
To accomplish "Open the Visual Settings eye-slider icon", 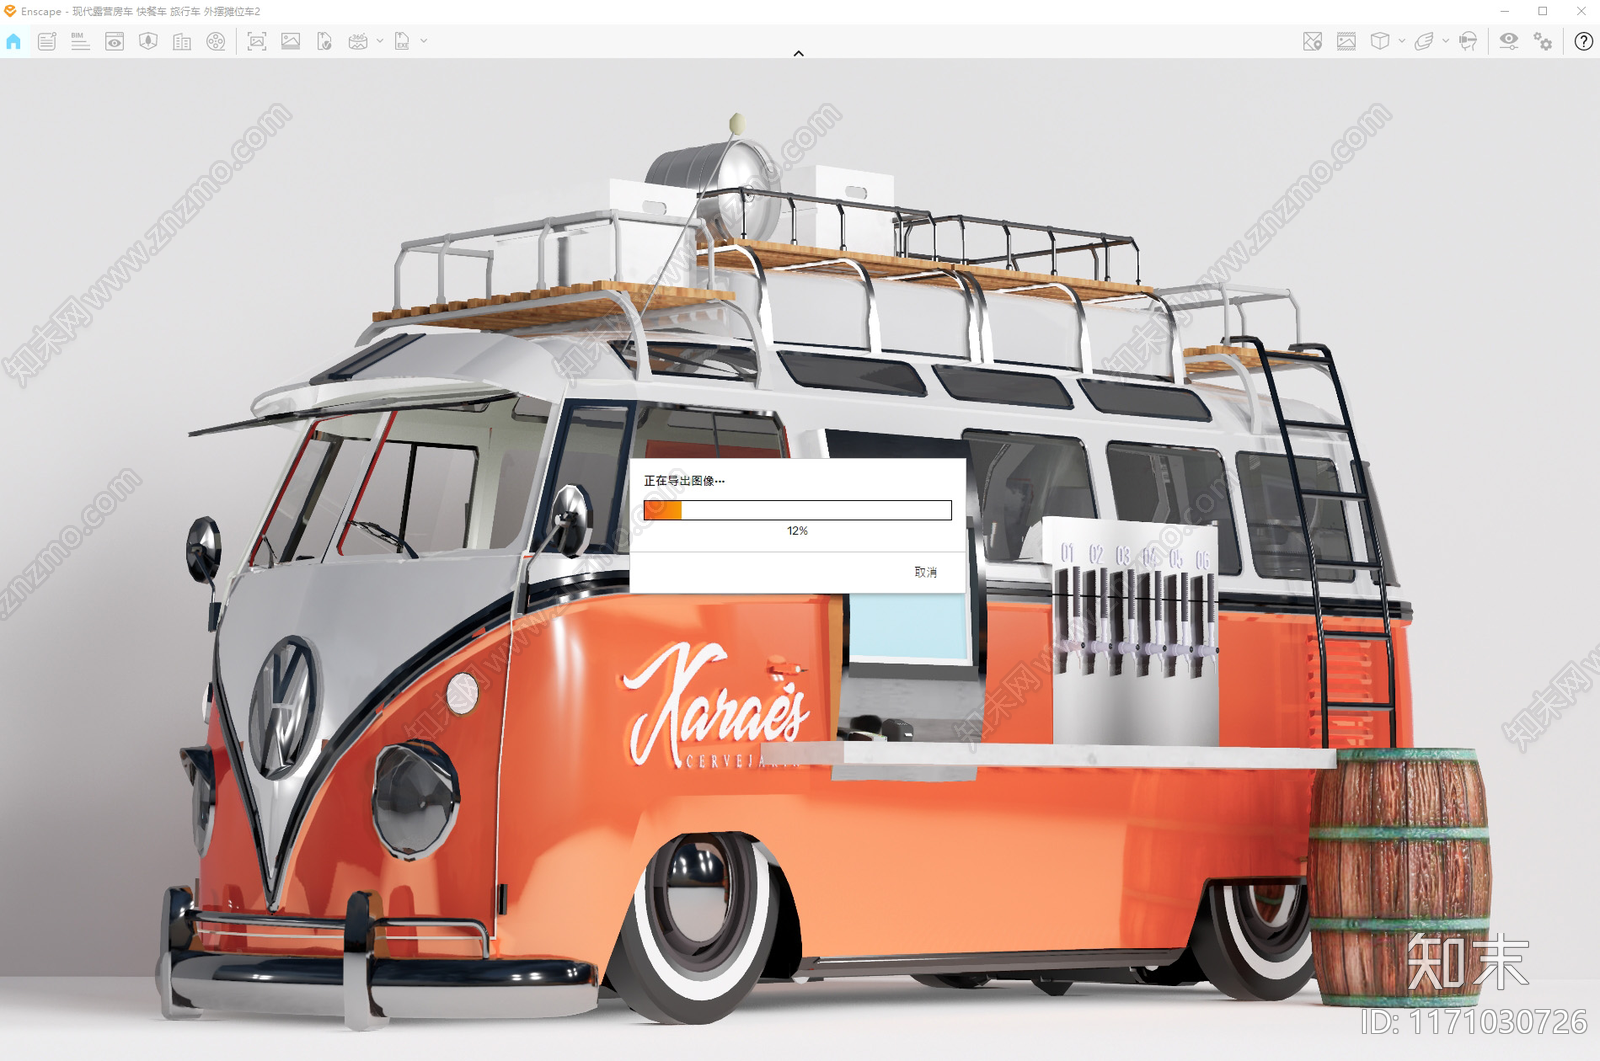I will pos(1509,41).
